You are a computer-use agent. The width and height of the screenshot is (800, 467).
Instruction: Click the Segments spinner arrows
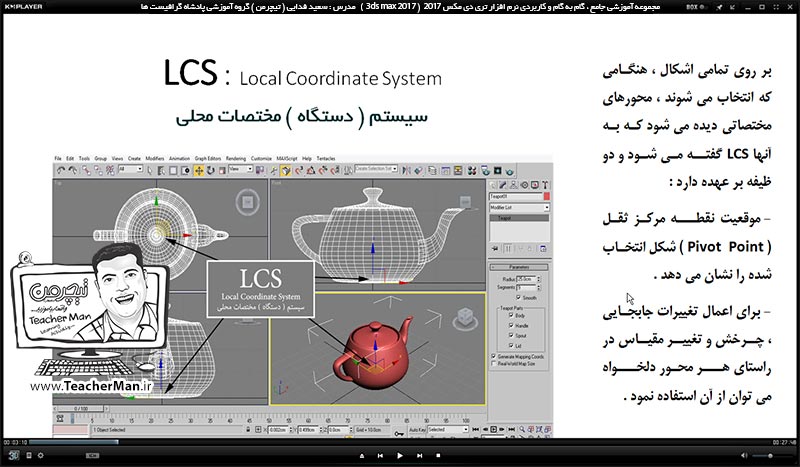(538, 288)
